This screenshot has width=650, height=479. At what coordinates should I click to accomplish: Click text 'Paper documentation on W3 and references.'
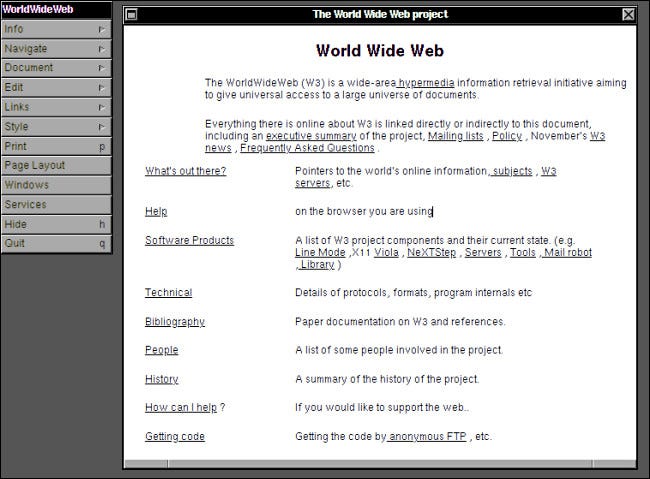(x=400, y=322)
